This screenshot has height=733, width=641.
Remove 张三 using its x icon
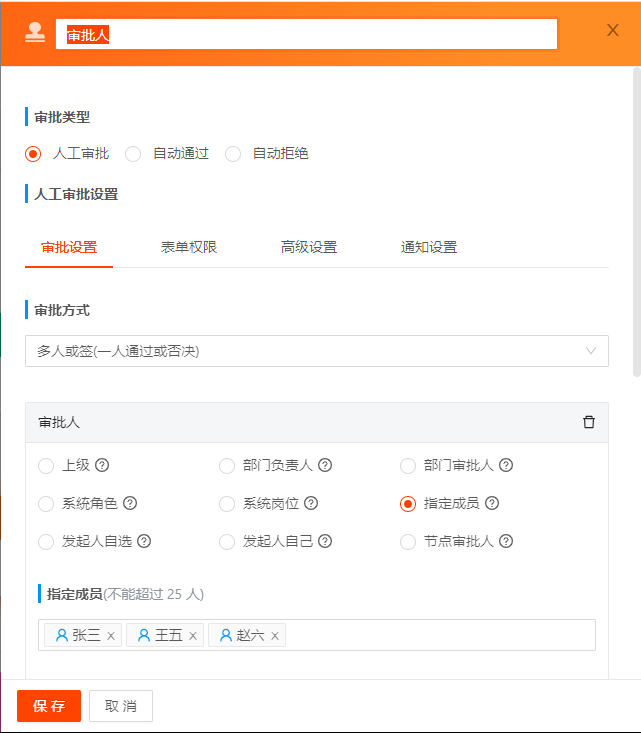(111, 636)
